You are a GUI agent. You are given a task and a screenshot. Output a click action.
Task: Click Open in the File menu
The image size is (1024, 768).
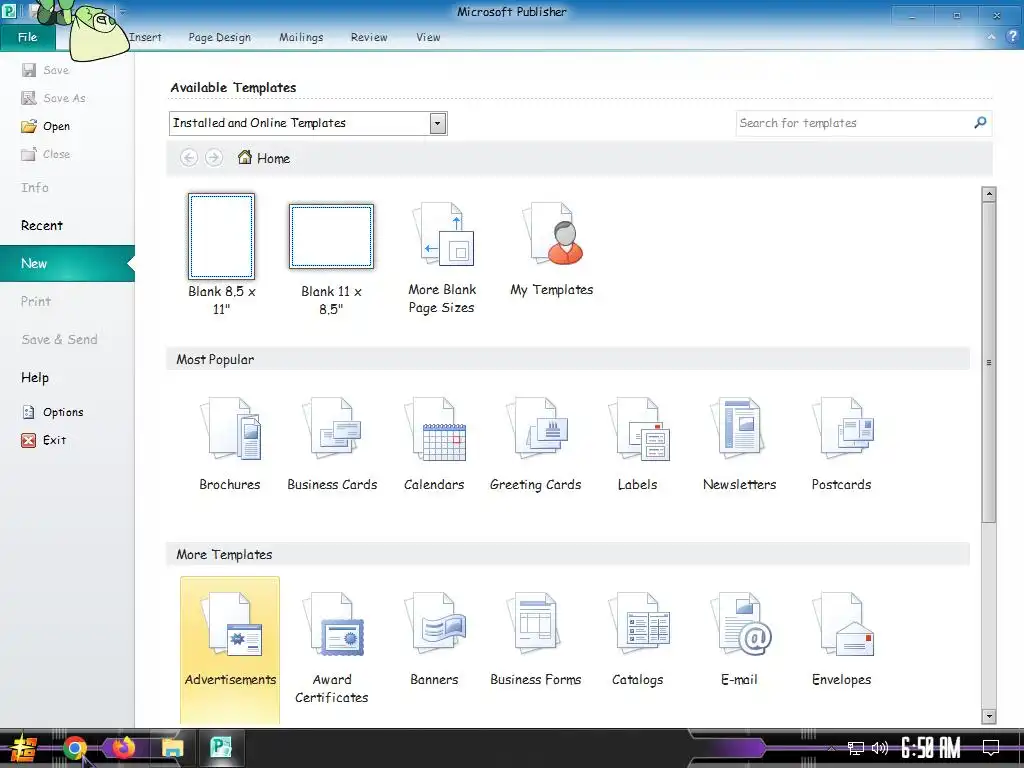tap(46, 126)
